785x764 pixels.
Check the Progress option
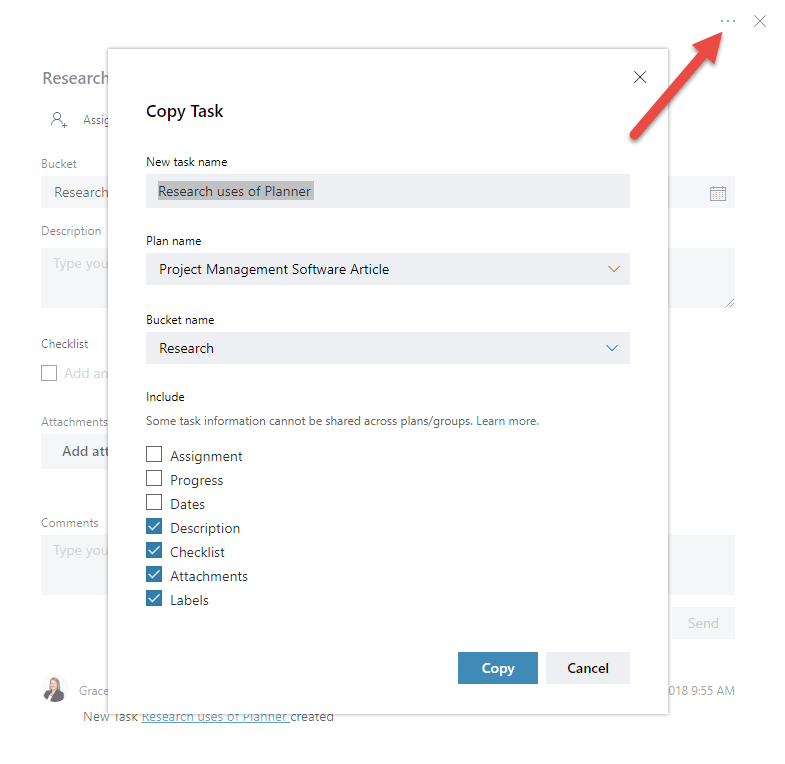(154, 479)
